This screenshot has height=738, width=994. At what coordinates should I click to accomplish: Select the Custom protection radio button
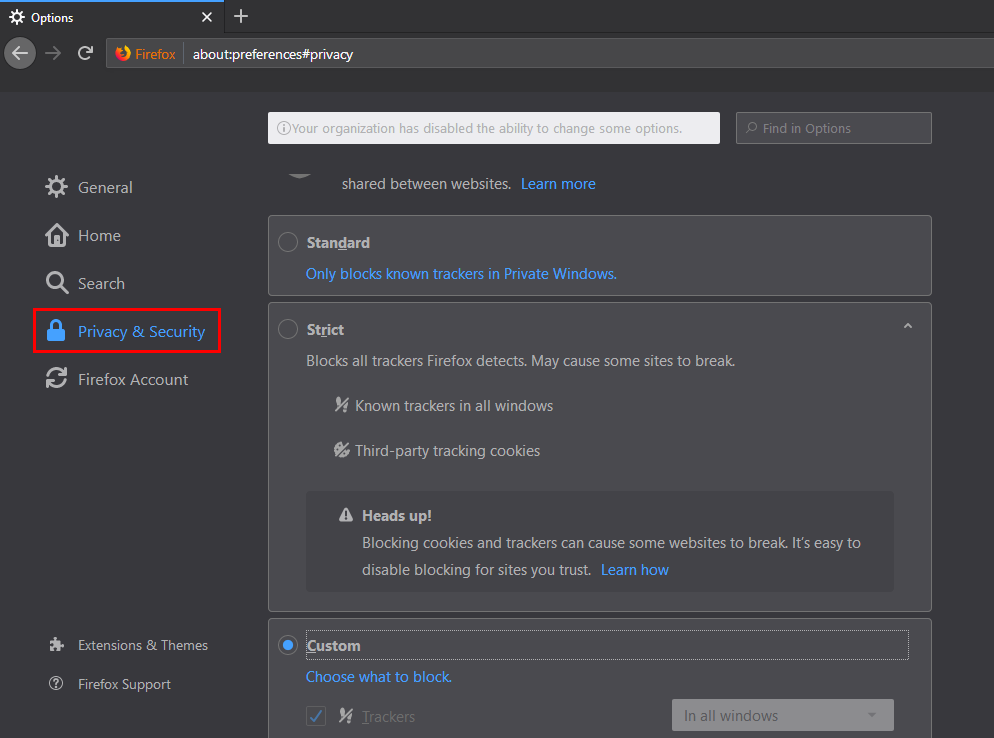(288, 645)
